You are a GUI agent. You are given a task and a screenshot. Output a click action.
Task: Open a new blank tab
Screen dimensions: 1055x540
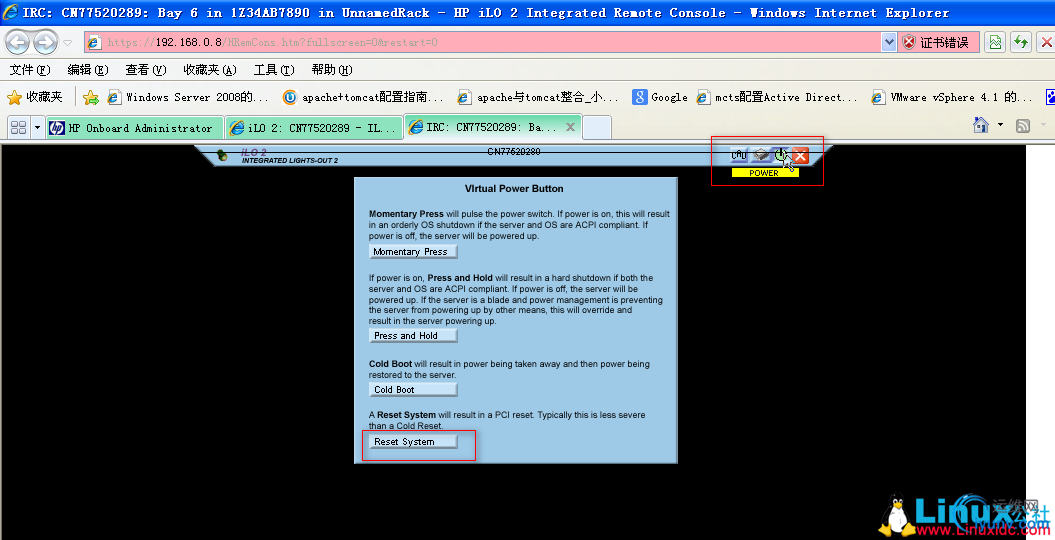click(597, 127)
